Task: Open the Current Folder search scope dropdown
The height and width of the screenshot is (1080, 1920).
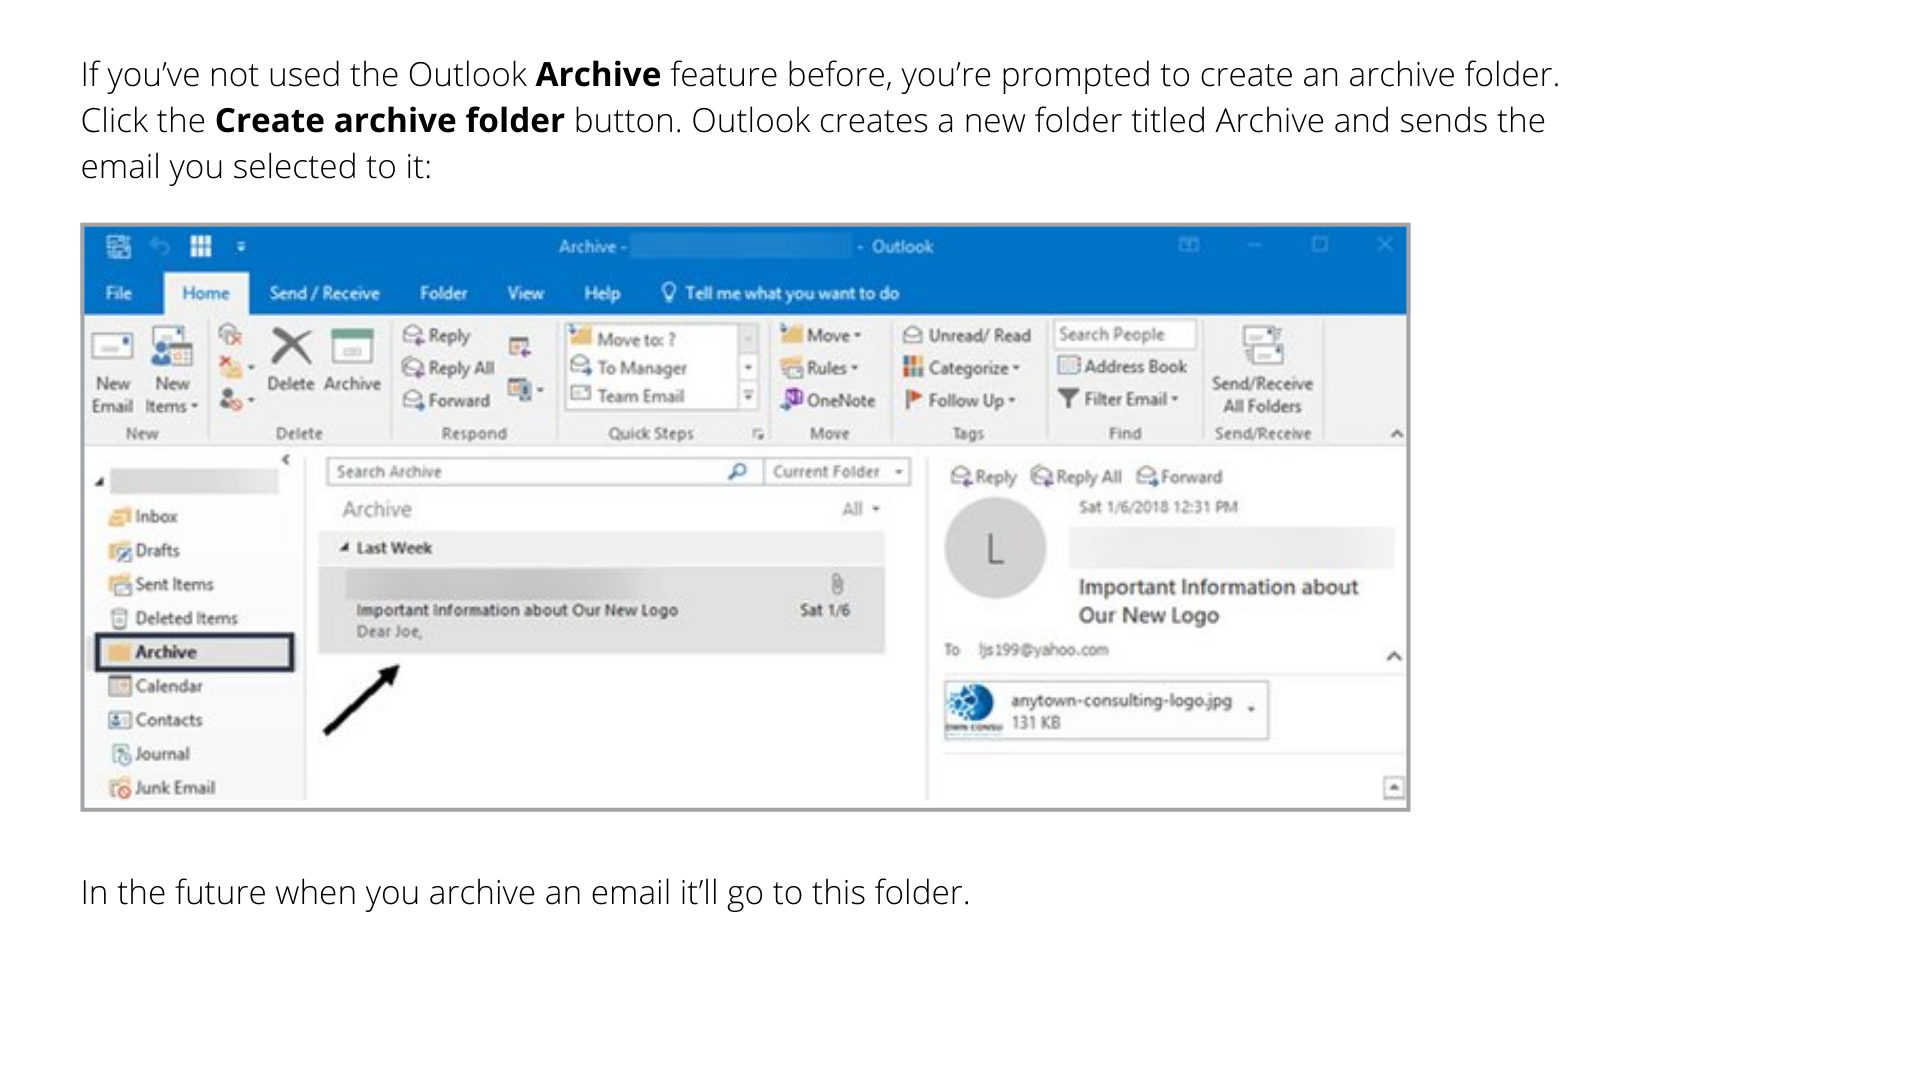Action: click(x=838, y=472)
